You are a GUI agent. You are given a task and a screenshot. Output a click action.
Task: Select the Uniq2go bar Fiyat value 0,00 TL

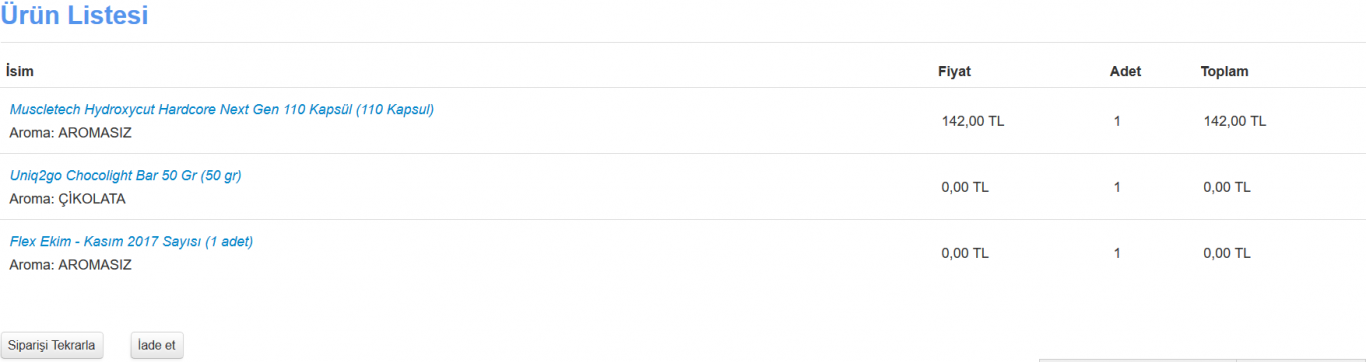[965, 187]
